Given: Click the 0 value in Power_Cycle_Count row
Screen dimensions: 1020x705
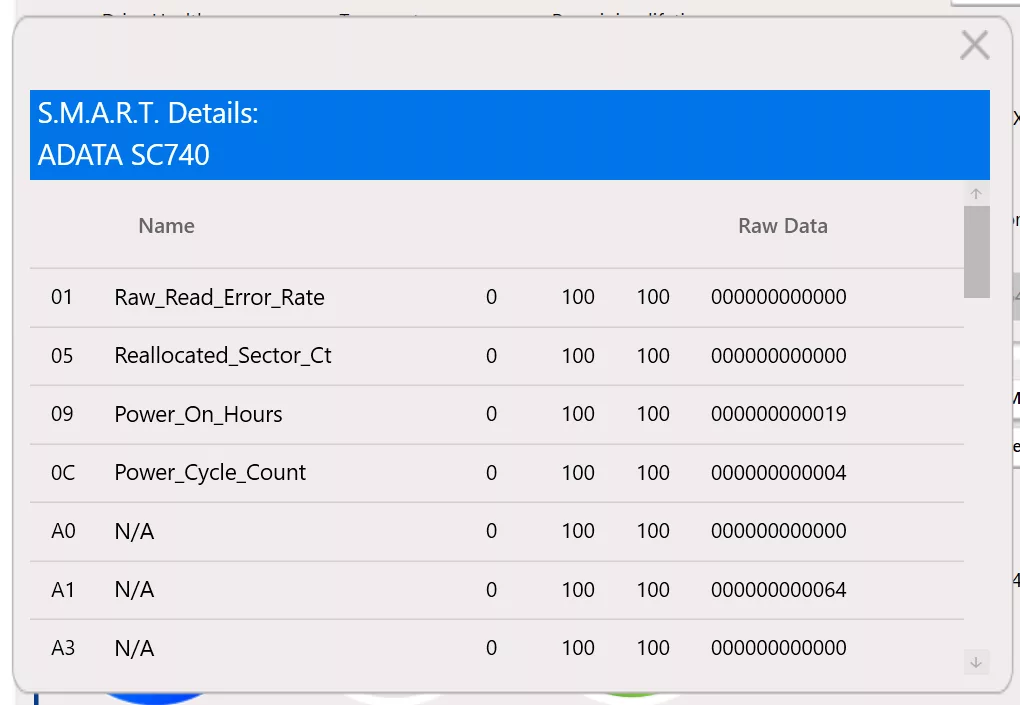Looking at the screenshot, I should [x=491, y=472].
